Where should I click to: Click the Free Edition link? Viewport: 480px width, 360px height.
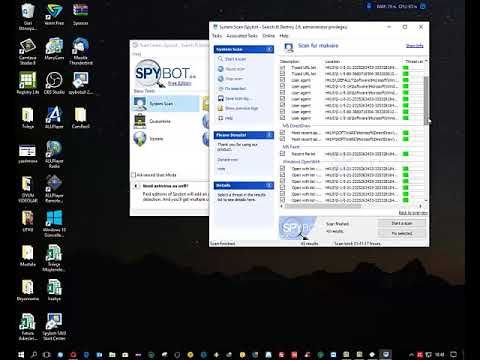[179, 83]
